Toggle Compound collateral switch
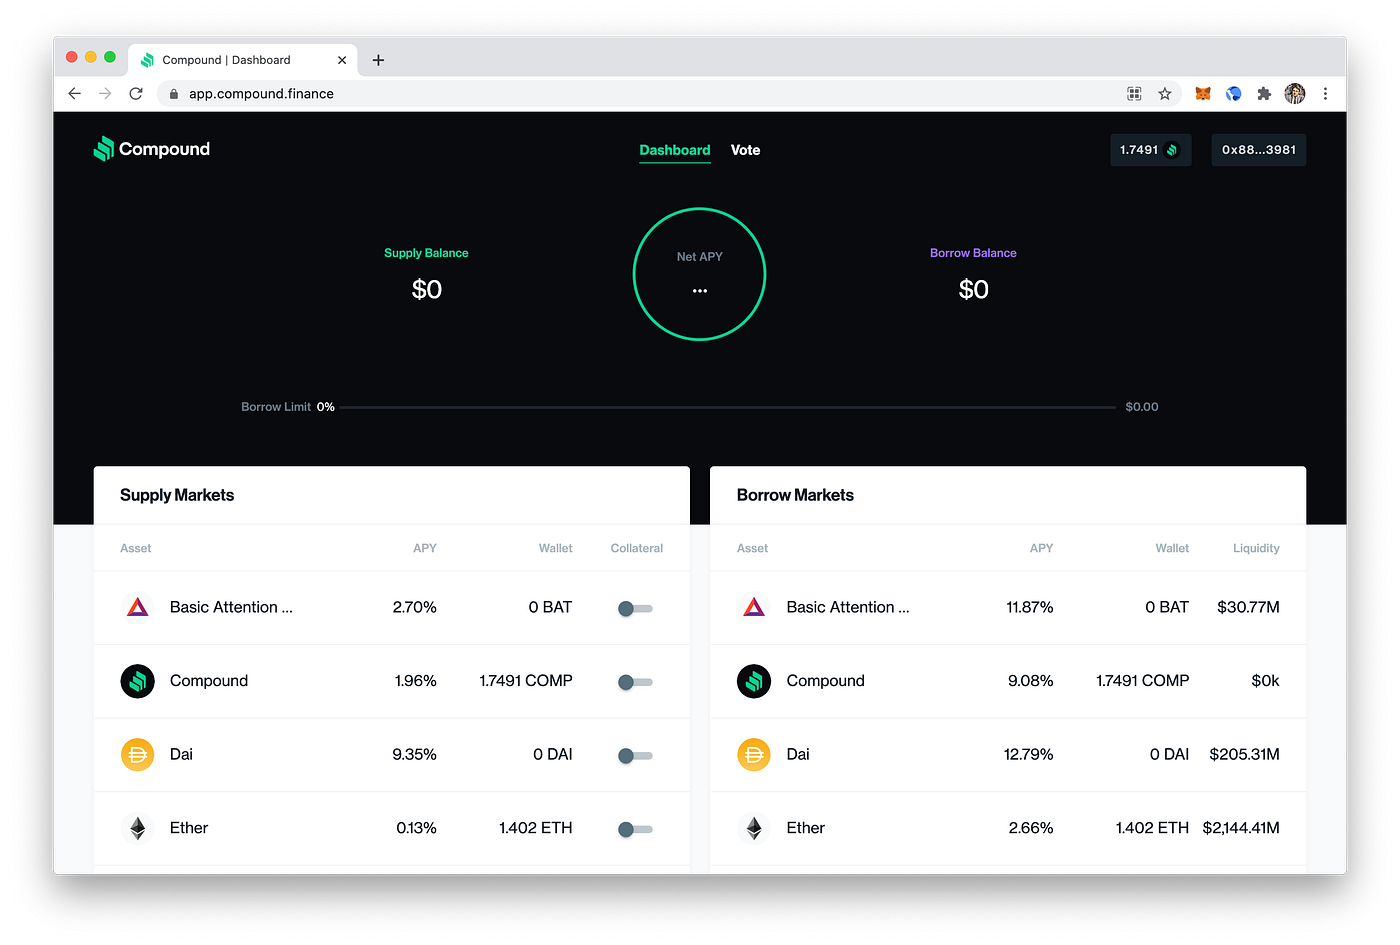 pos(635,682)
